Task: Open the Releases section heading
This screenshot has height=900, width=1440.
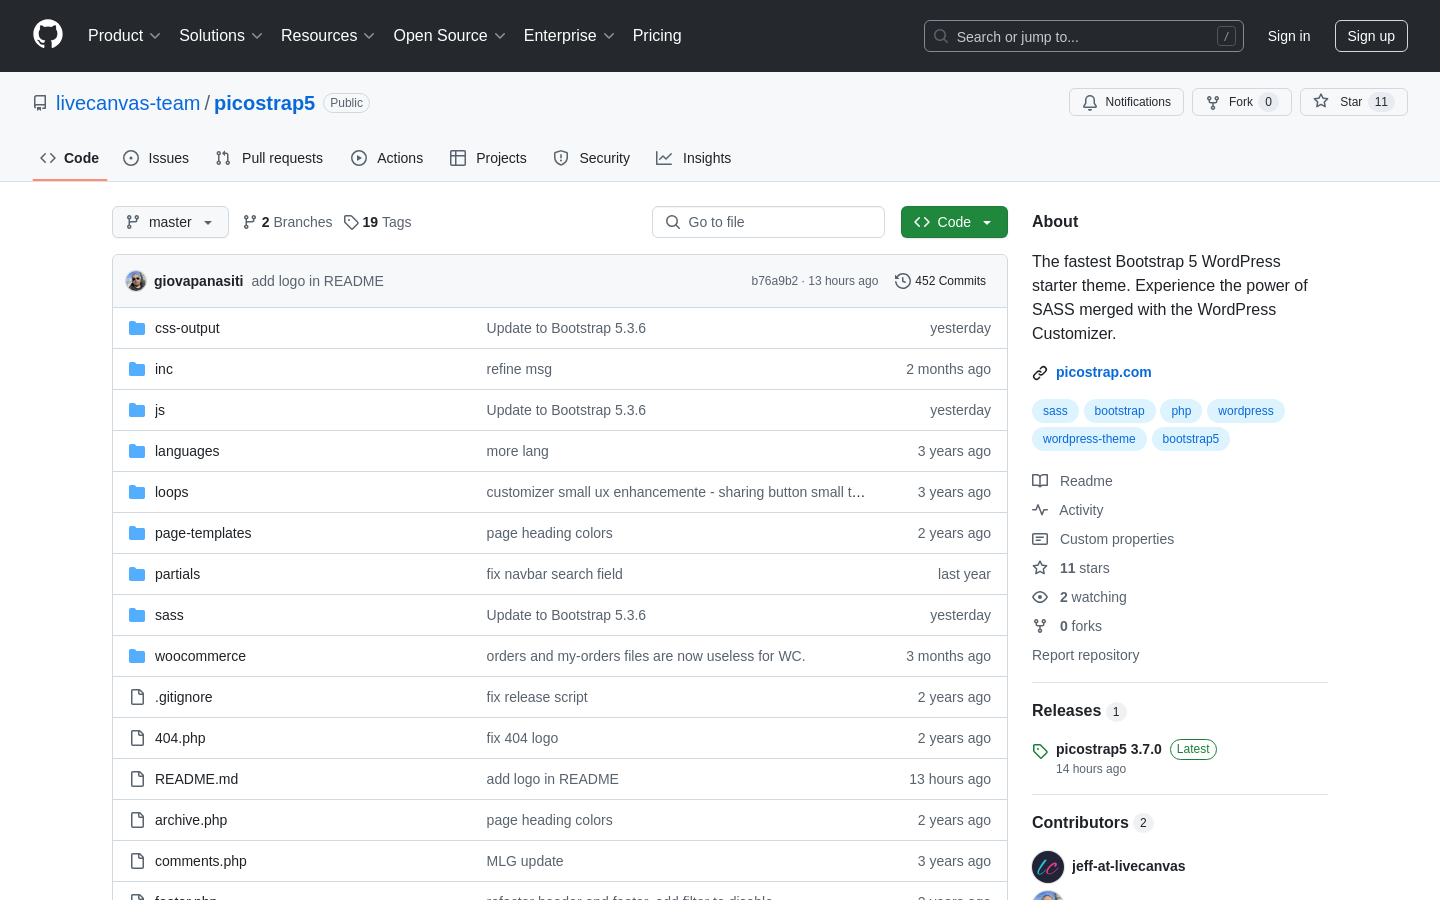Action: click(x=1066, y=710)
